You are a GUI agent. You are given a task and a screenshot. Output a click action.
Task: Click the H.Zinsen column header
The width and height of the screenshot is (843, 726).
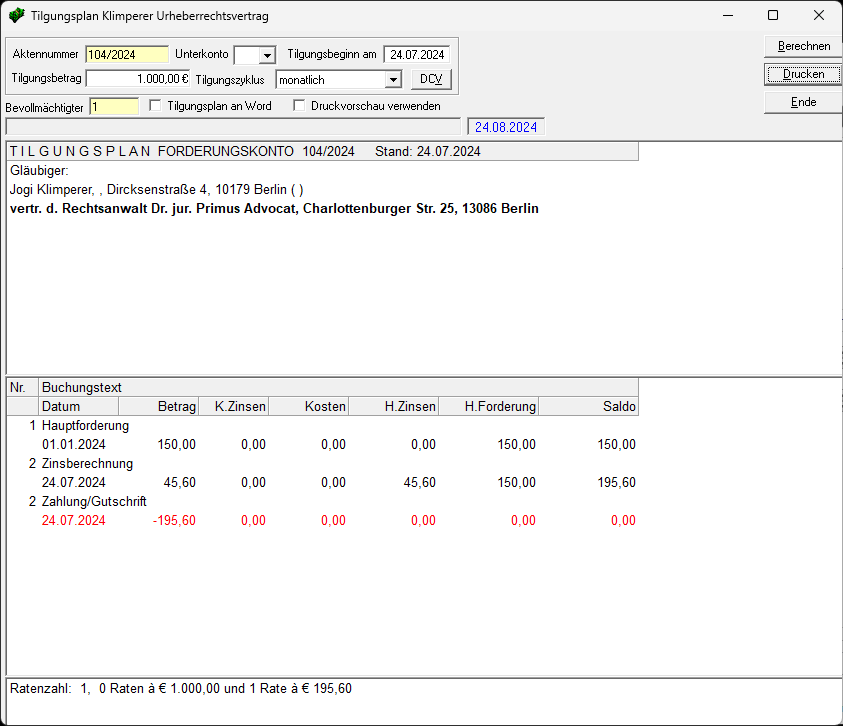[x=394, y=406]
